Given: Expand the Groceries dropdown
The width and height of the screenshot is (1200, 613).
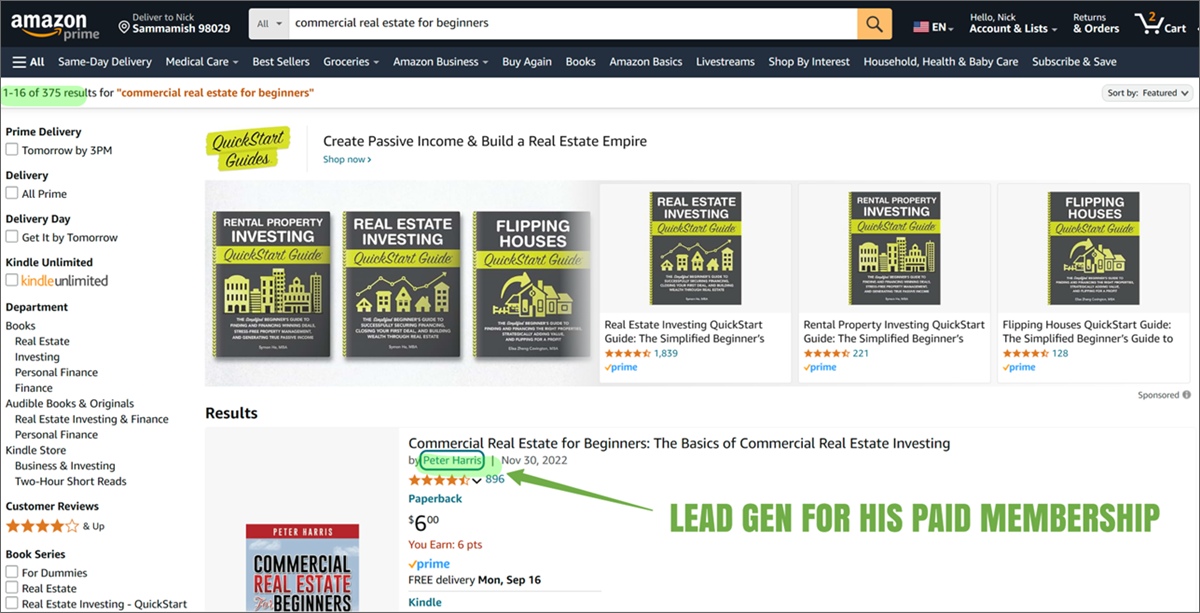Looking at the screenshot, I should coord(351,61).
